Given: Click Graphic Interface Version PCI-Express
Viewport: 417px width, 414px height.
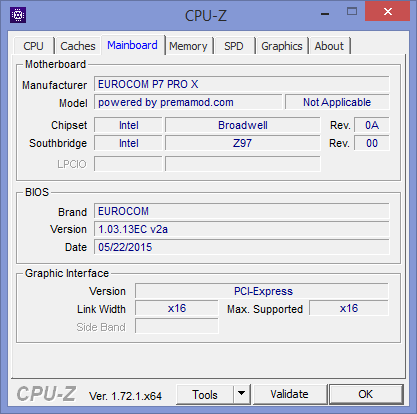Looking at the screenshot, I should (262, 291).
